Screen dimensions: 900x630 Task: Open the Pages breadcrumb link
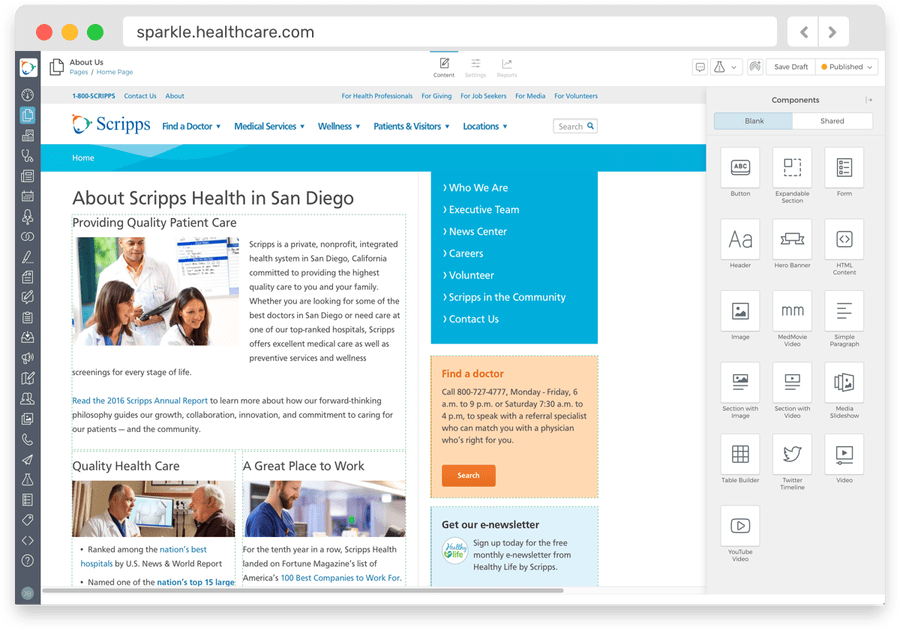(79, 72)
